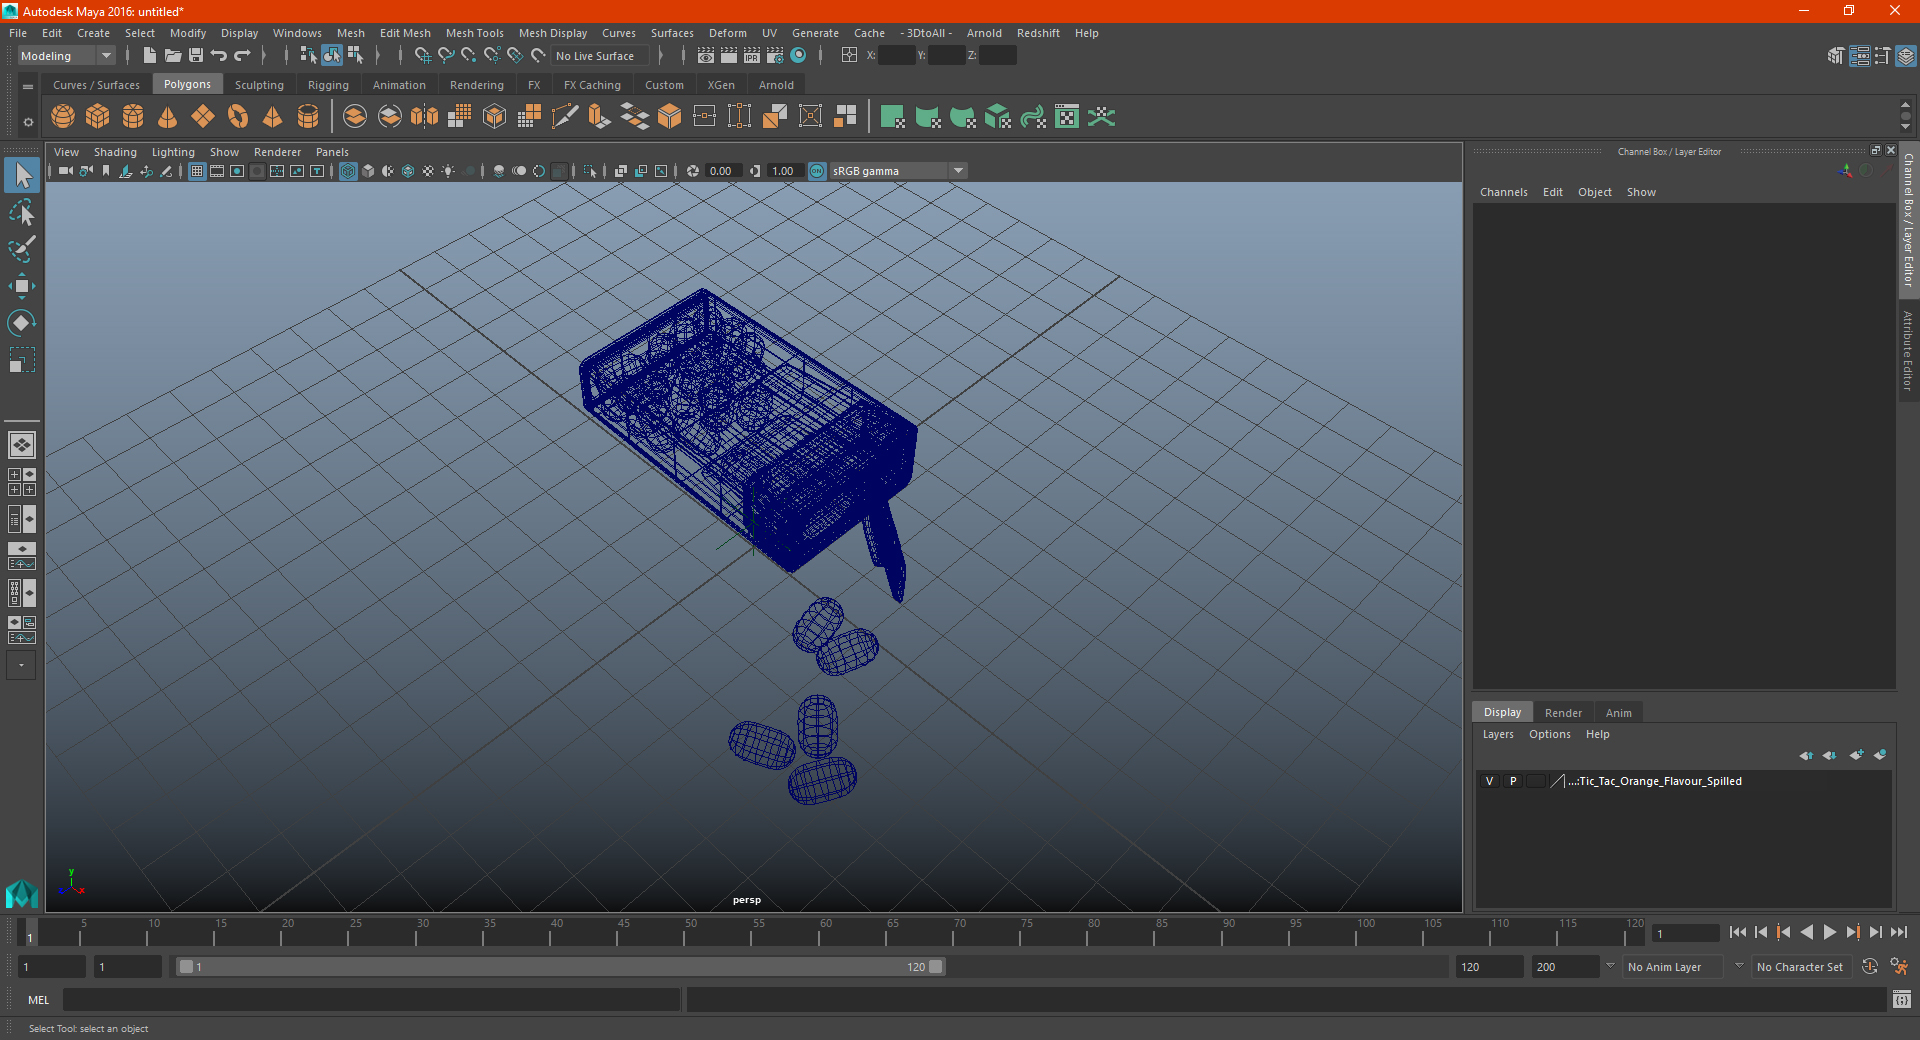The image size is (1920, 1040).
Task: Activate the Lasso select tool
Action: [22, 213]
